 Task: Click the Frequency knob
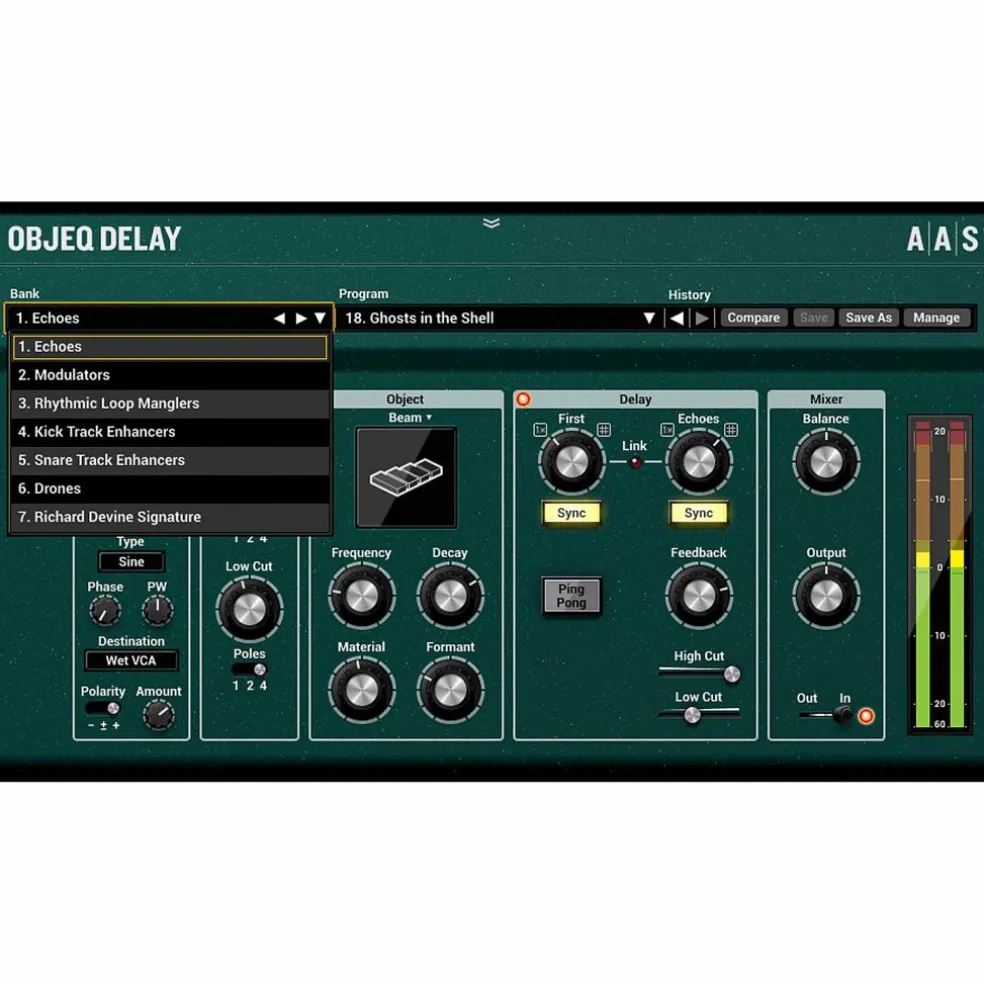tap(361, 596)
